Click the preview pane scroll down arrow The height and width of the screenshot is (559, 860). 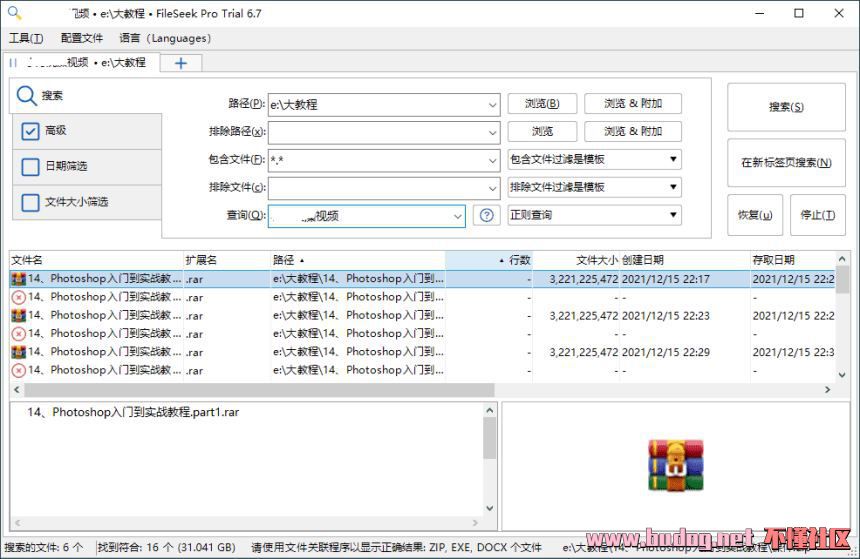click(x=490, y=509)
